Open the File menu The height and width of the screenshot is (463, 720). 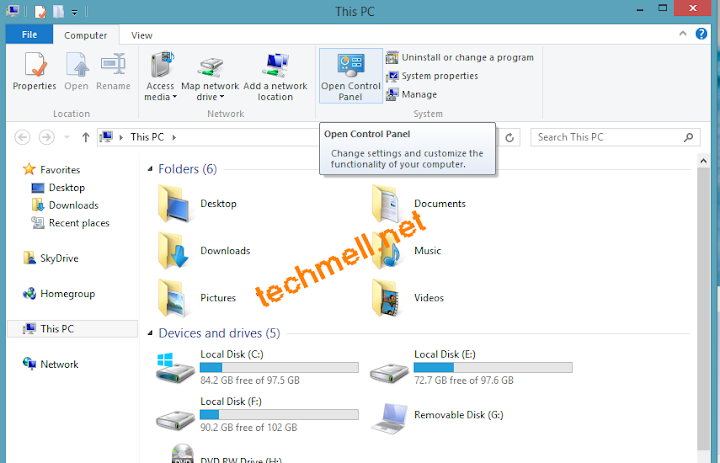[x=29, y=34]
